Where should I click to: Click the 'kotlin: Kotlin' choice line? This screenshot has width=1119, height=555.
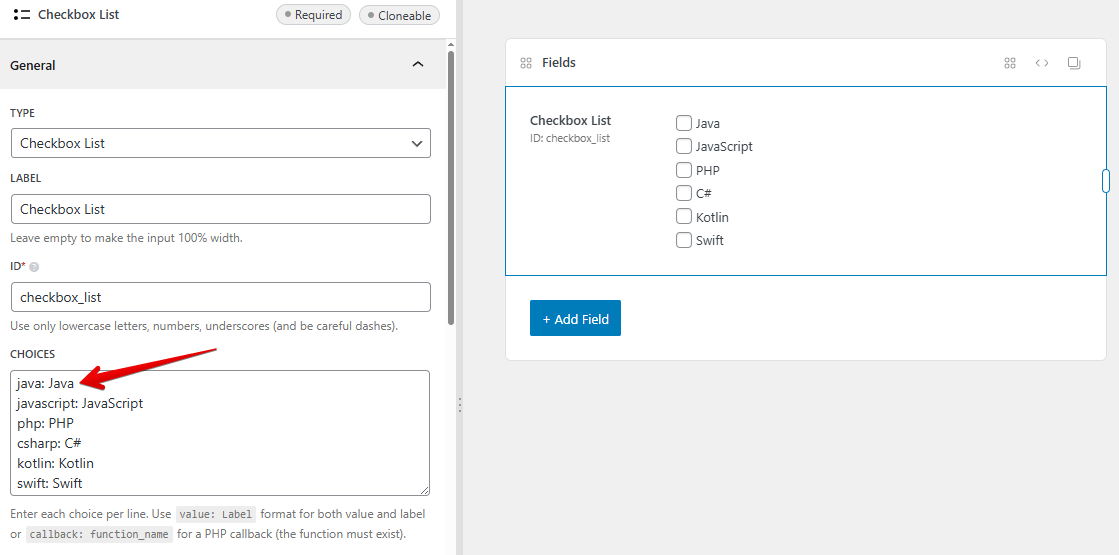(x=55, y=463)
